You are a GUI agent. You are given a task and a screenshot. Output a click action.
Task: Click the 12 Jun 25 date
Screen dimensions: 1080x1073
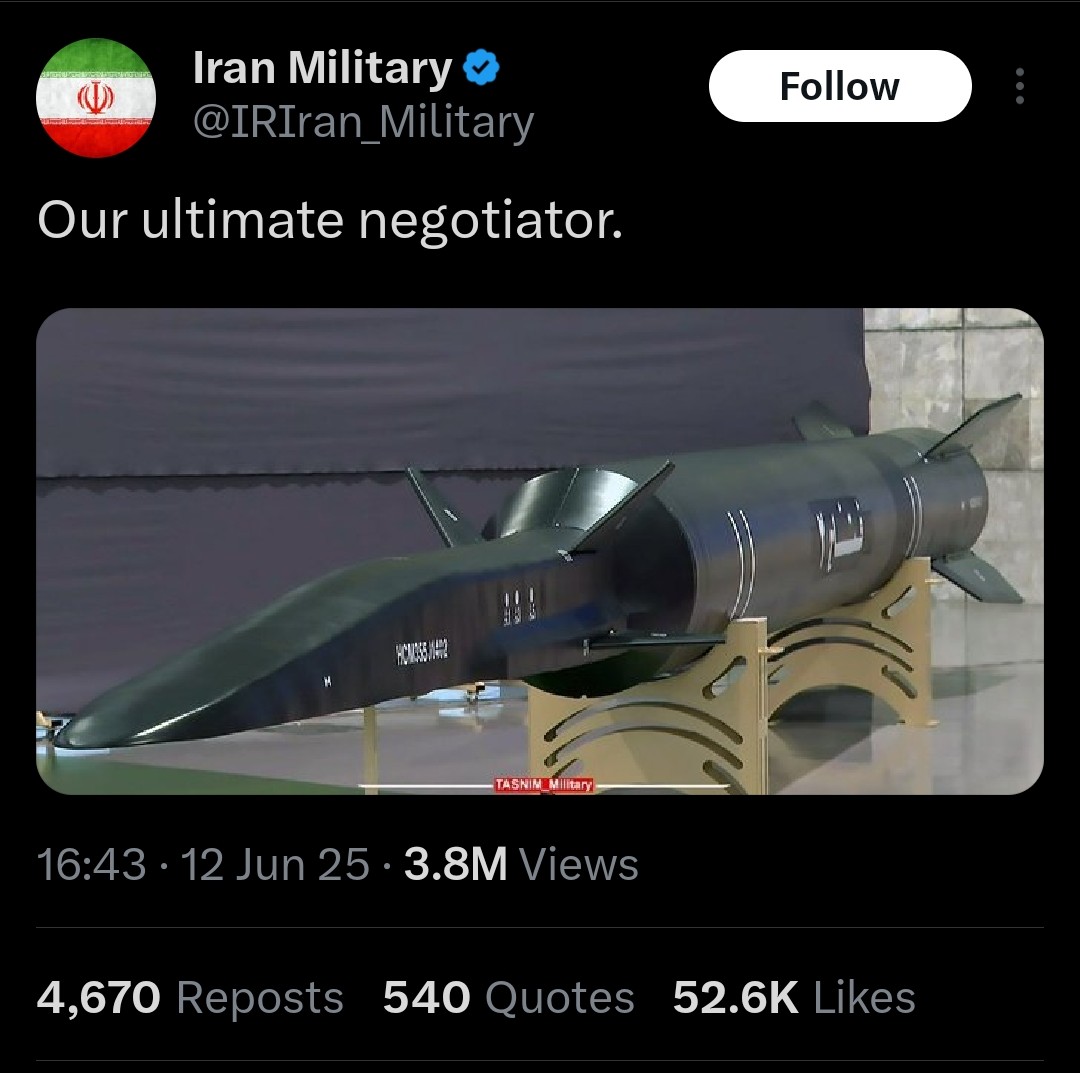click(x=276, y=864)
